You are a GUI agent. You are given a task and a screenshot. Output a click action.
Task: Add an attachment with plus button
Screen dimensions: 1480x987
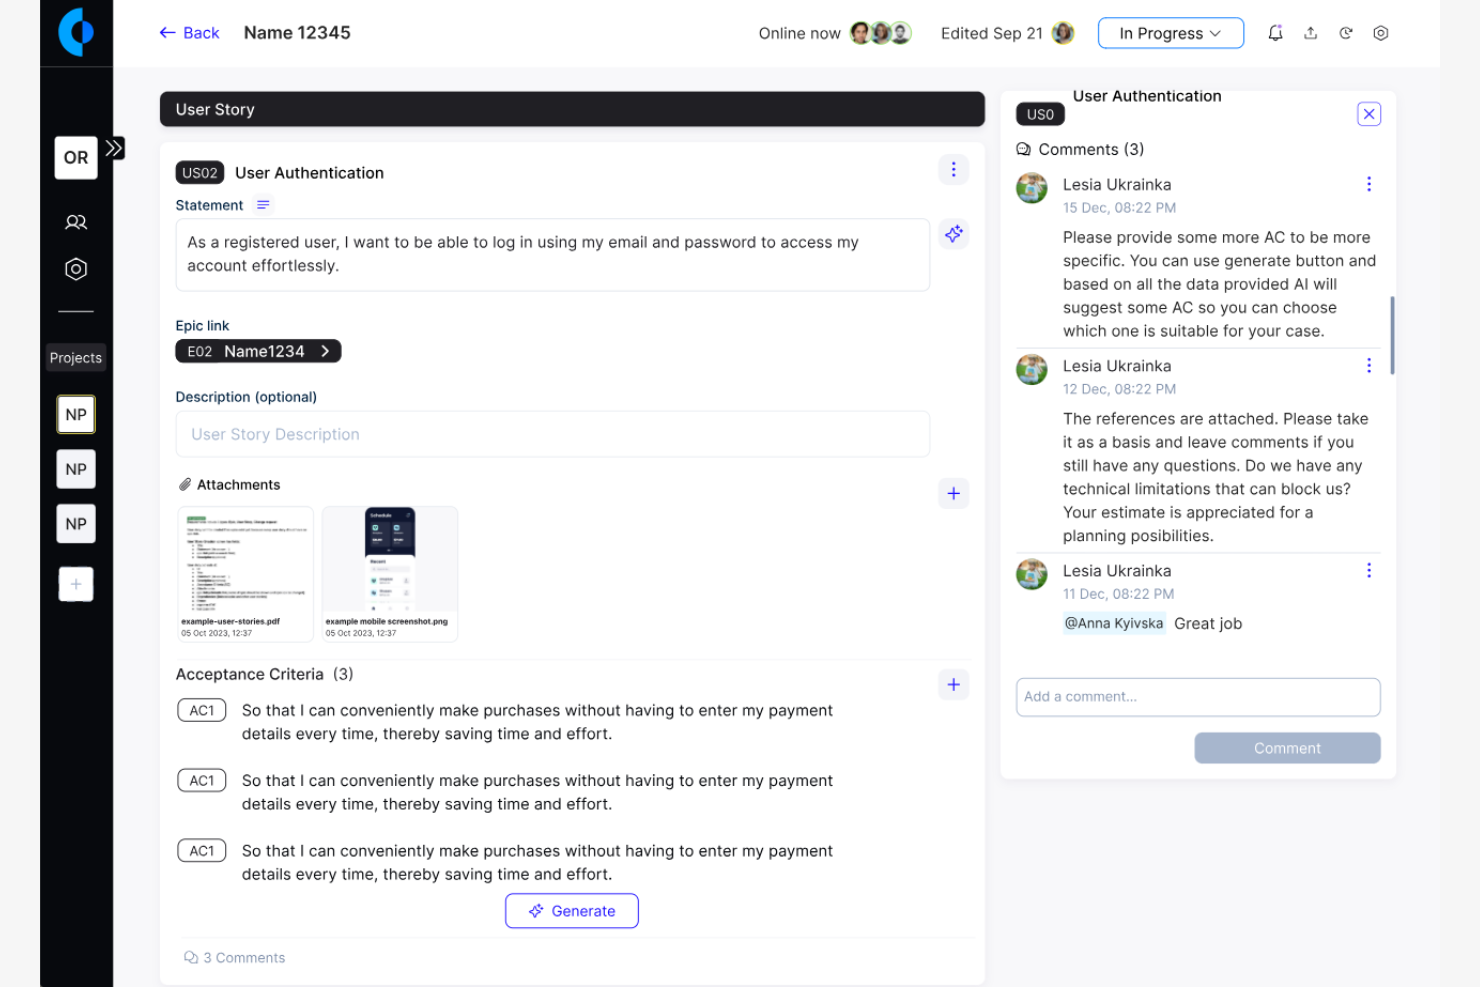click(954, 493)
